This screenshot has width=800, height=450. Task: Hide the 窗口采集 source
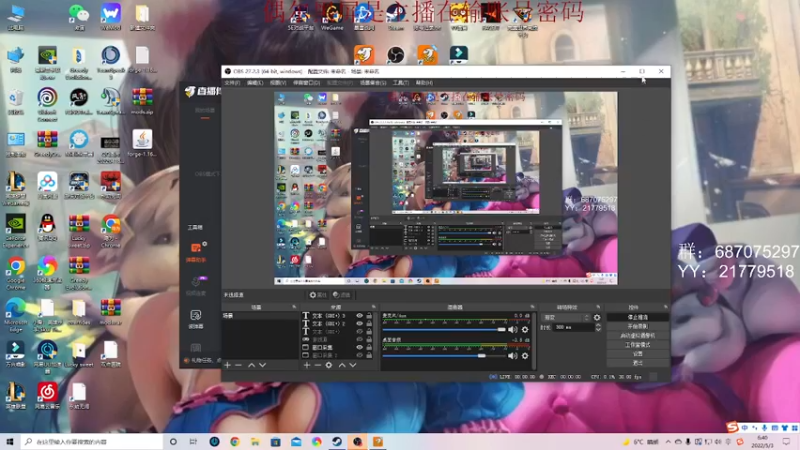pyautogui.click(x=360, y=347)
